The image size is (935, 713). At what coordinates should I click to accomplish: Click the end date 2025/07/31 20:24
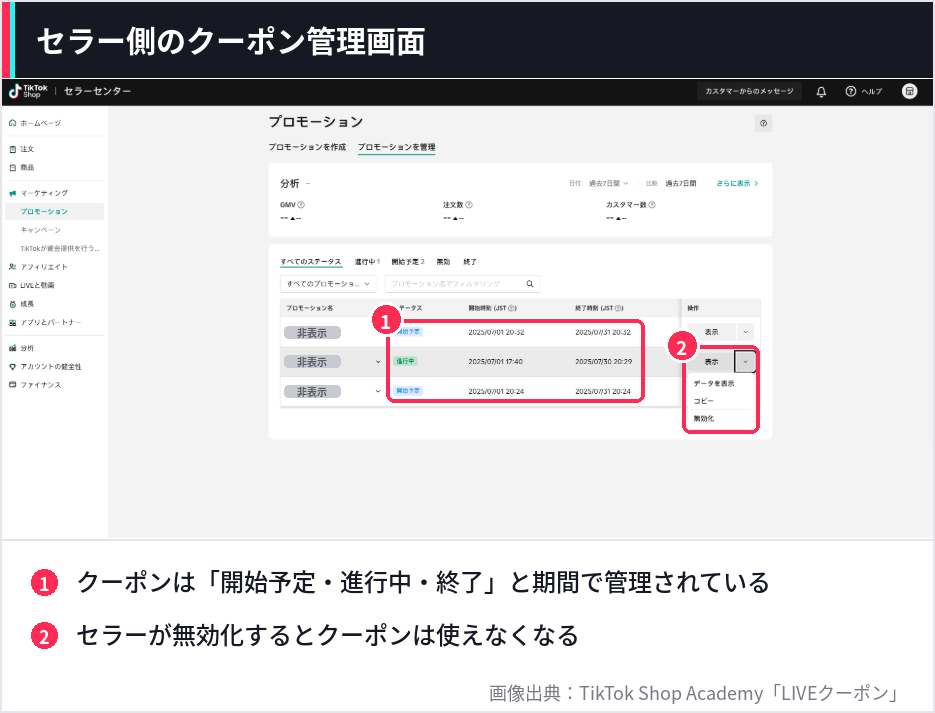(x=603, y=392)
